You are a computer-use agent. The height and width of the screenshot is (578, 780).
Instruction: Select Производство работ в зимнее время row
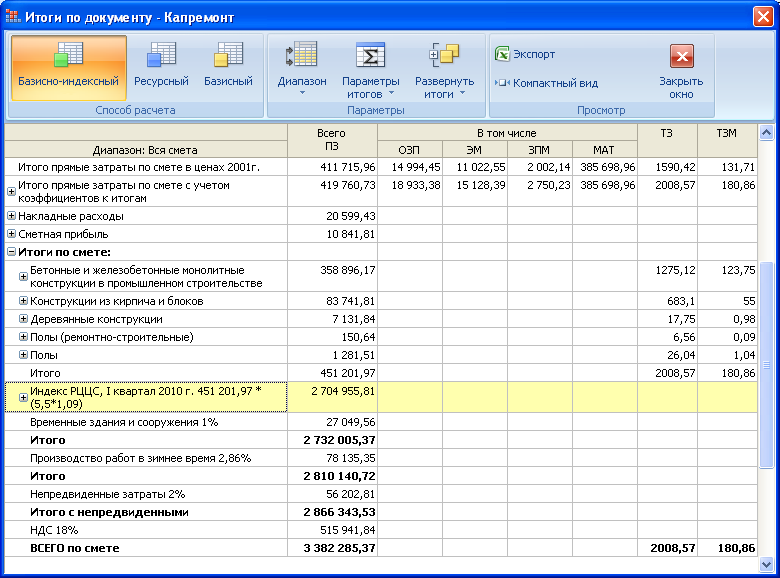pos(381,458)
